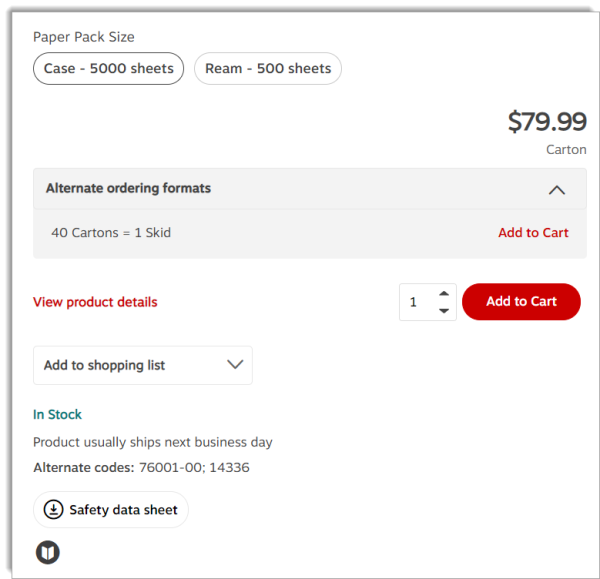Screen dimensions: 600x579
Task: Collapse the section using the up chevron
Action: 557,189
